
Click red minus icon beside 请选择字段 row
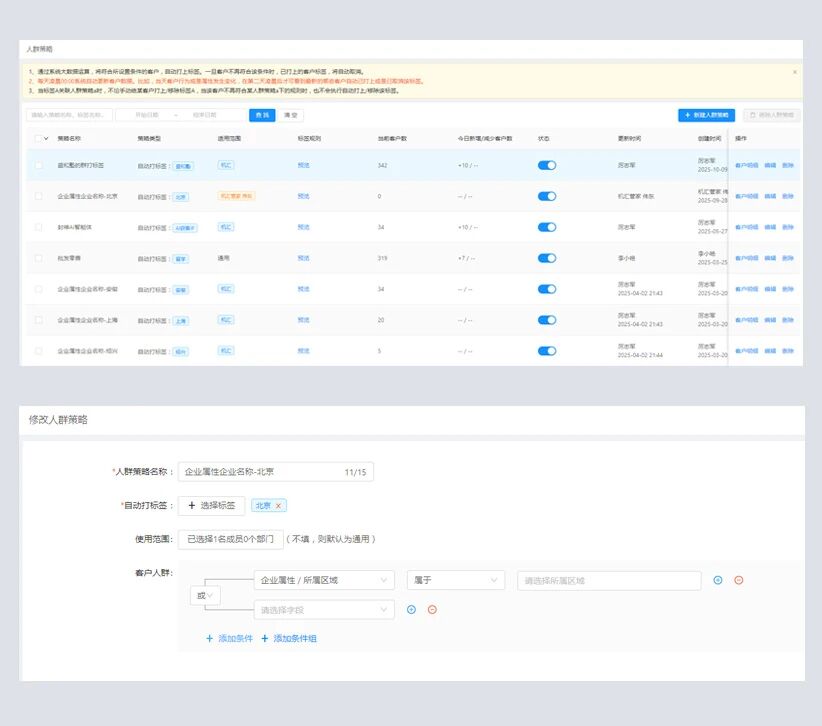click(x=432, y=609)
